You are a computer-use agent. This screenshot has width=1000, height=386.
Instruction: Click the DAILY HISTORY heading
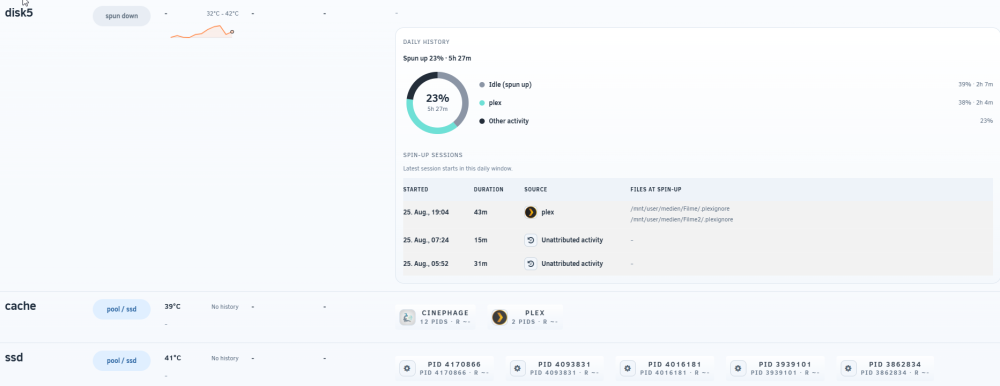coord(426,42)
